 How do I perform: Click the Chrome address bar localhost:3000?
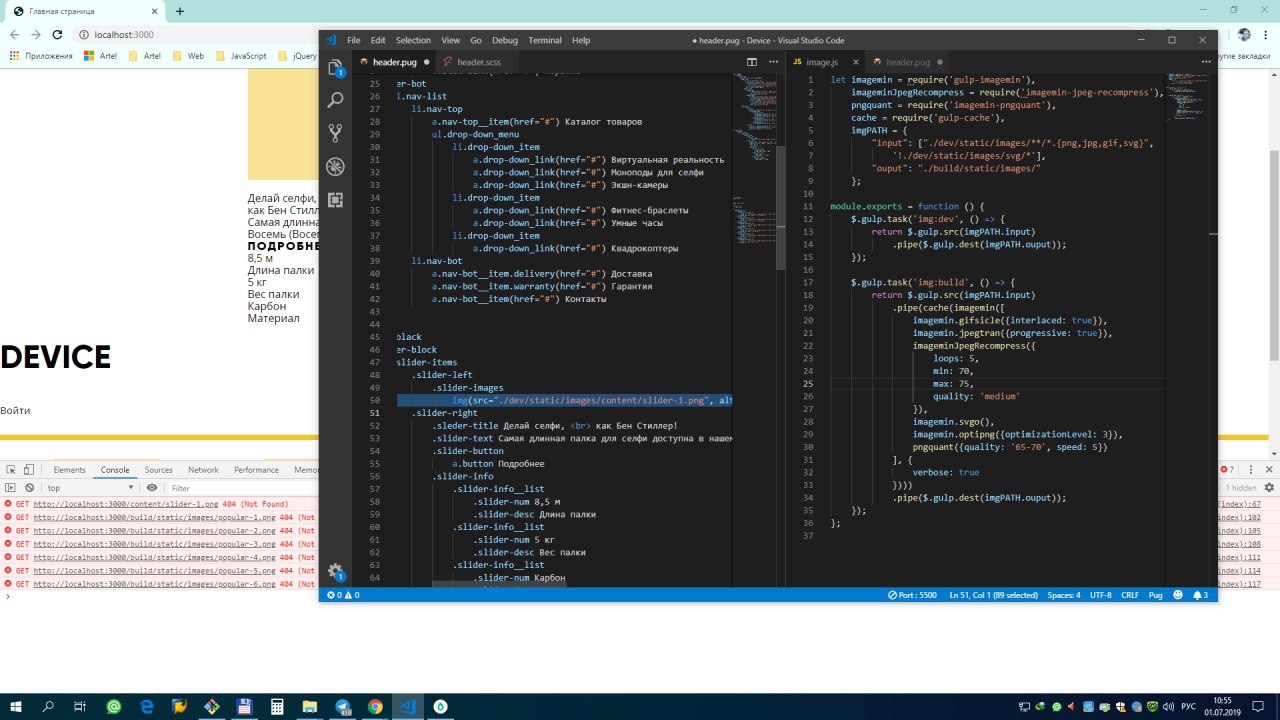(x=125, y=34)
